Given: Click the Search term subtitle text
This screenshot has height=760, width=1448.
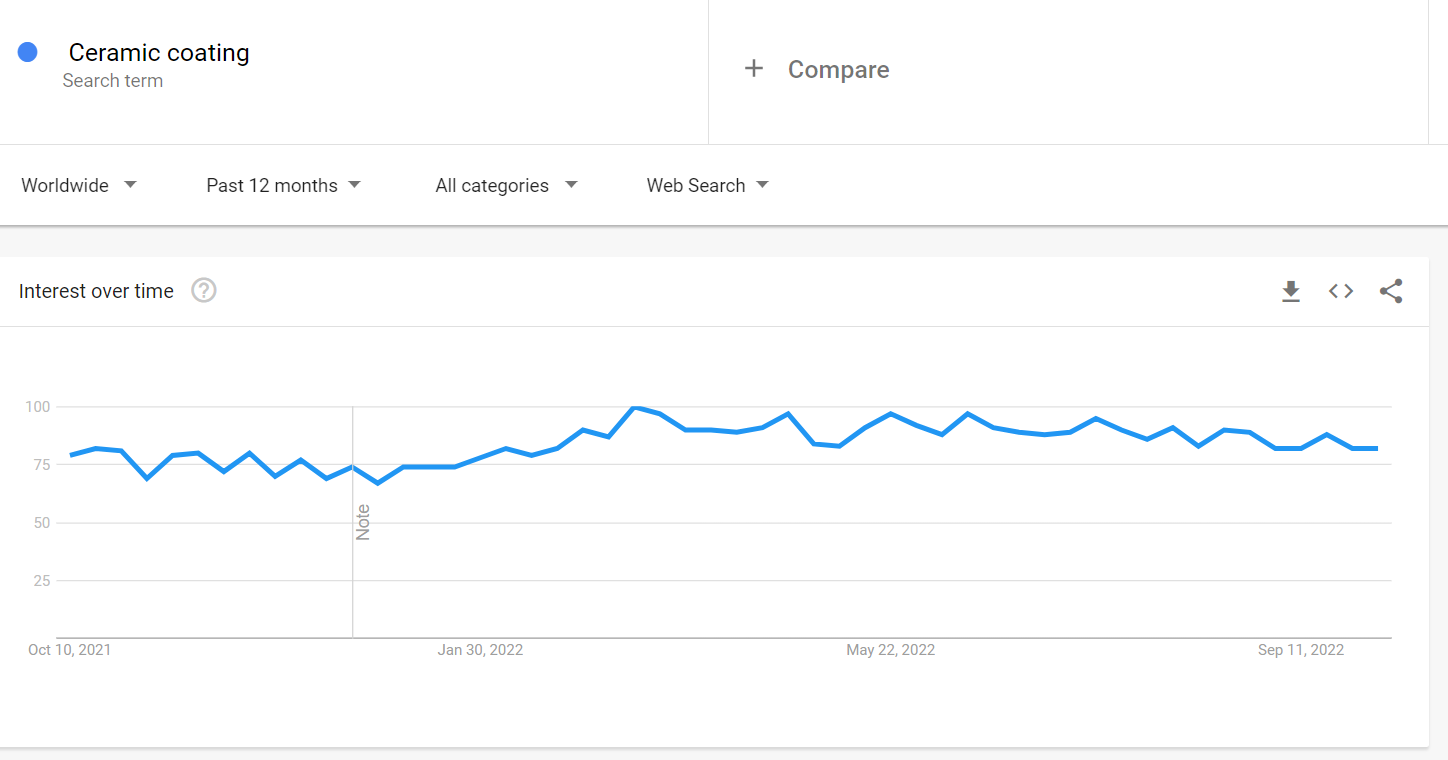Looking at the screenshot, I should 113,81.
